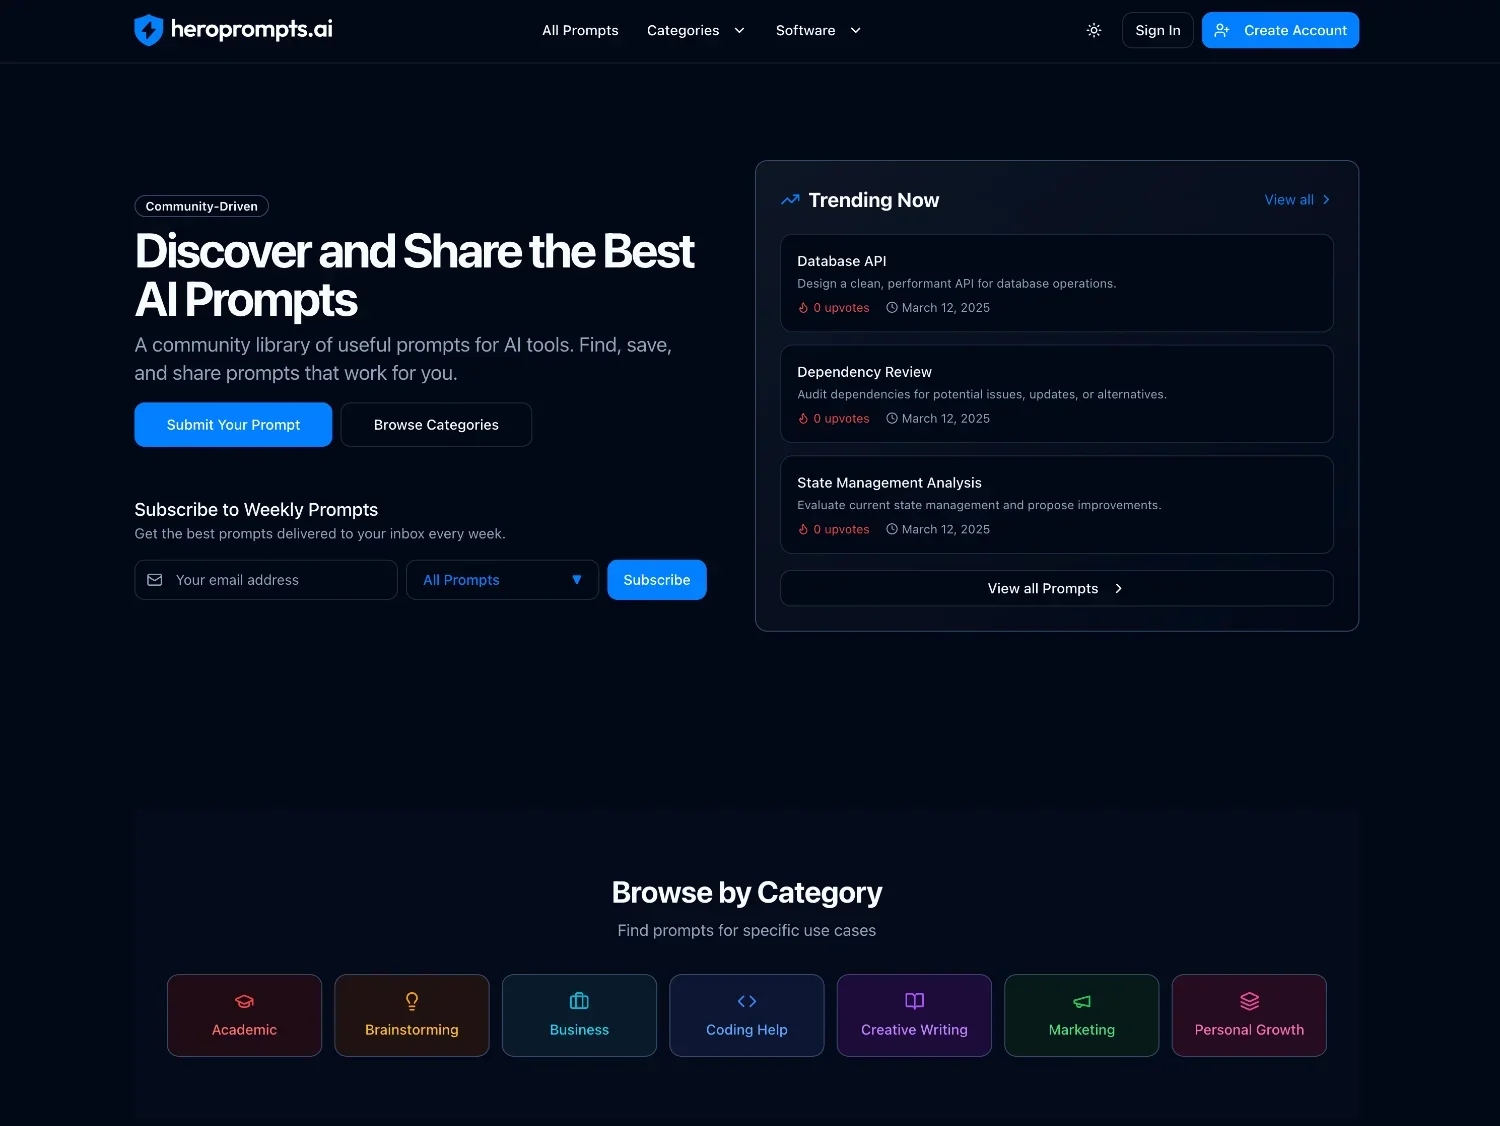The height and width of the screenshot is (1126, 1500).
Task: Click the open book Creative Writing icon
Action: pyautogui.click(x=914, y=1001)
